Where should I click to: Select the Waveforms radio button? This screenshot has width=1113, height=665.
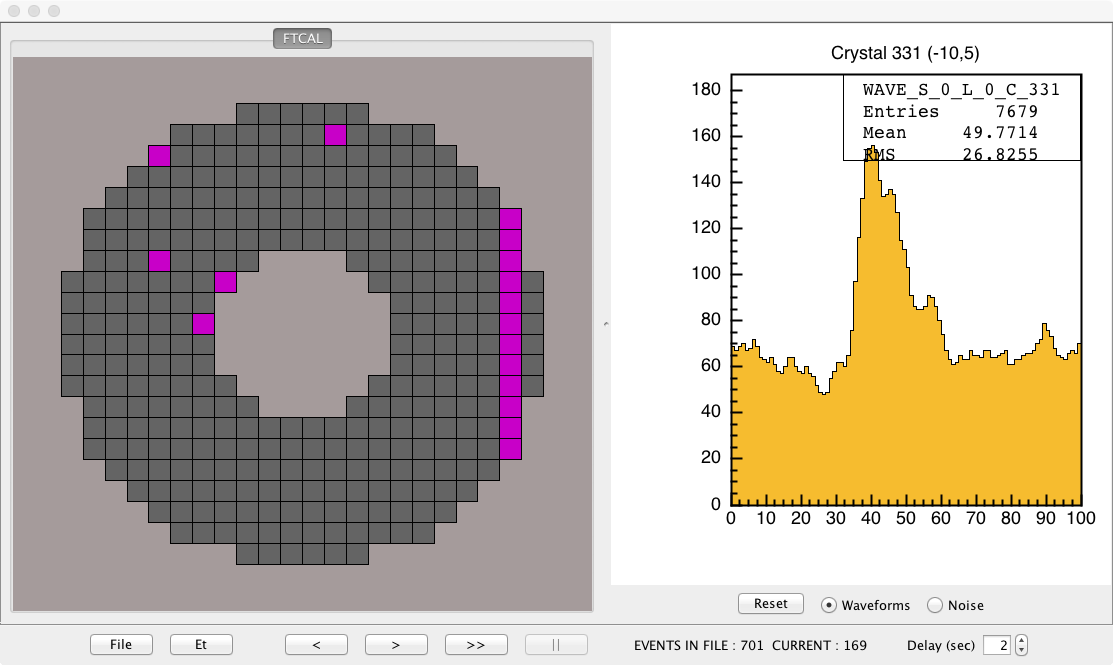pos(829,605)
